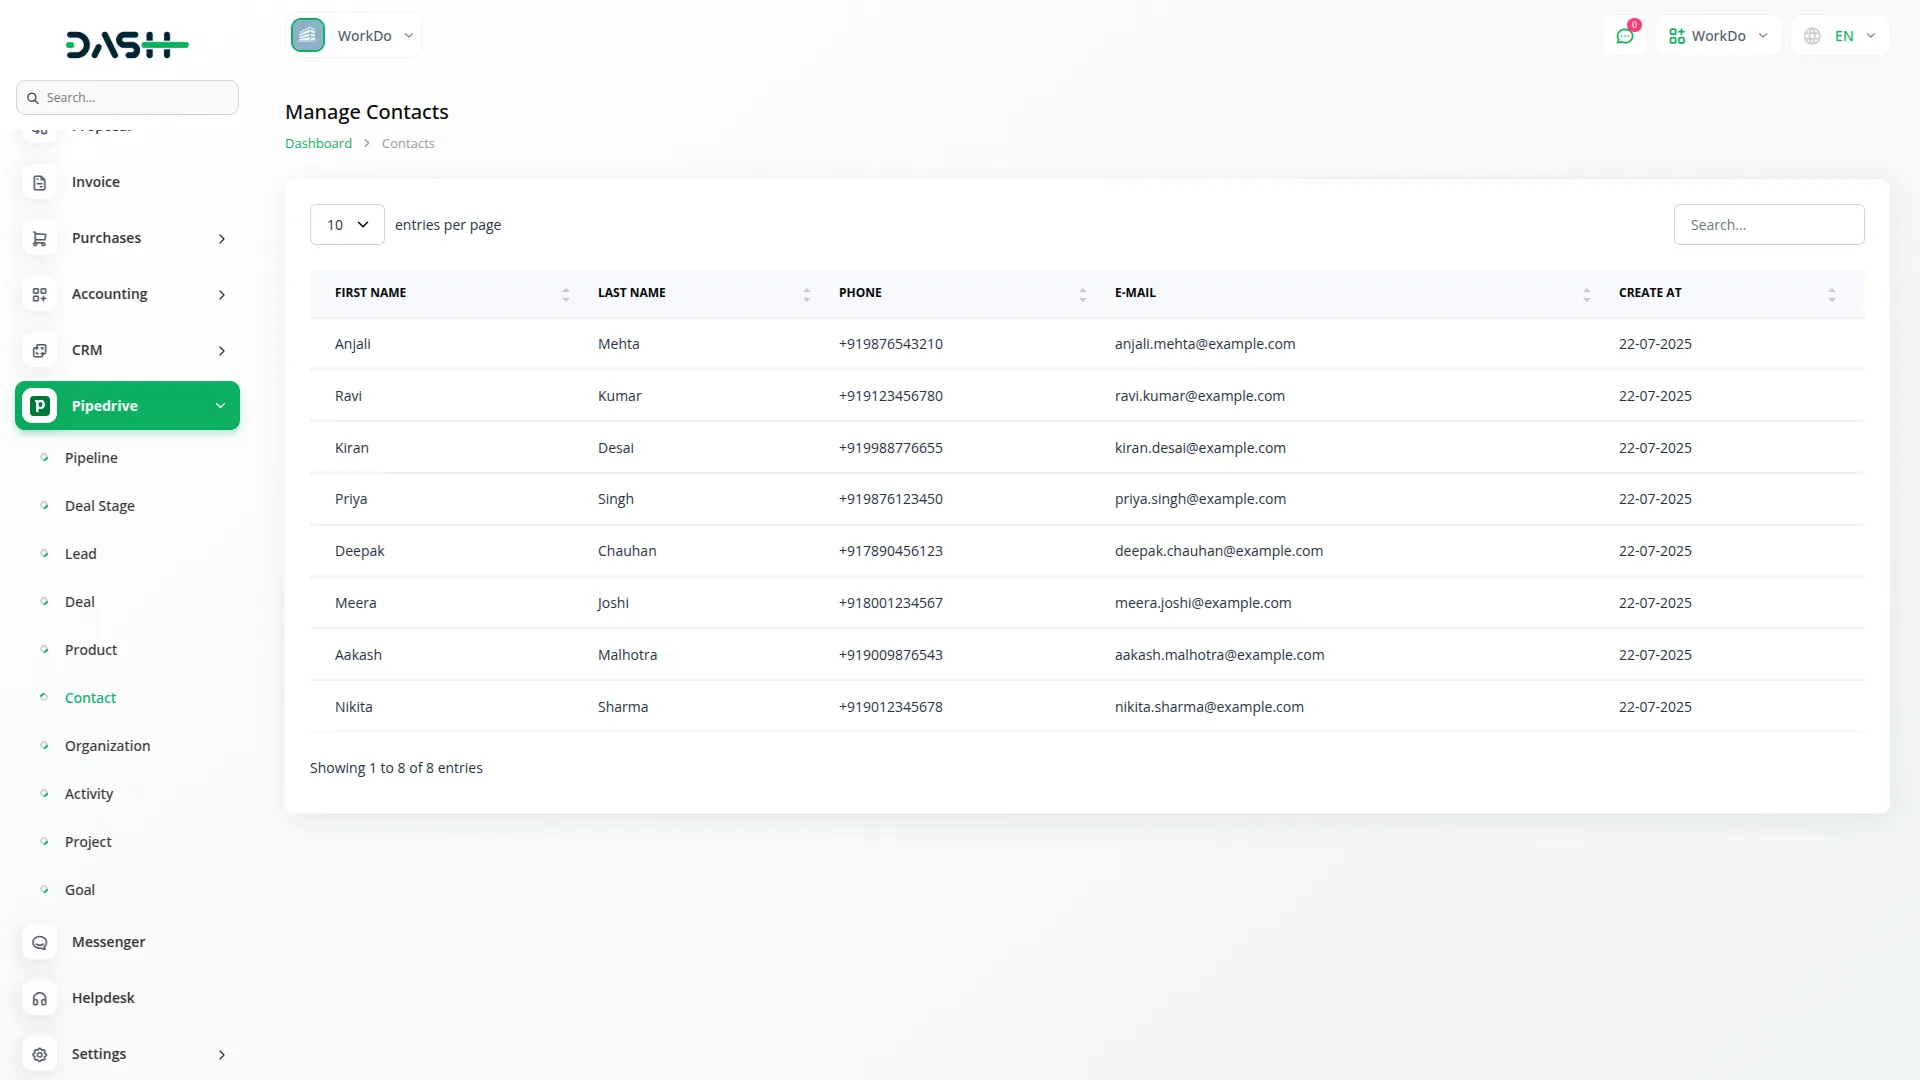Open the Deal Stage section
This screenshot has height=1080, width=1920.
(x=99, y=505)
